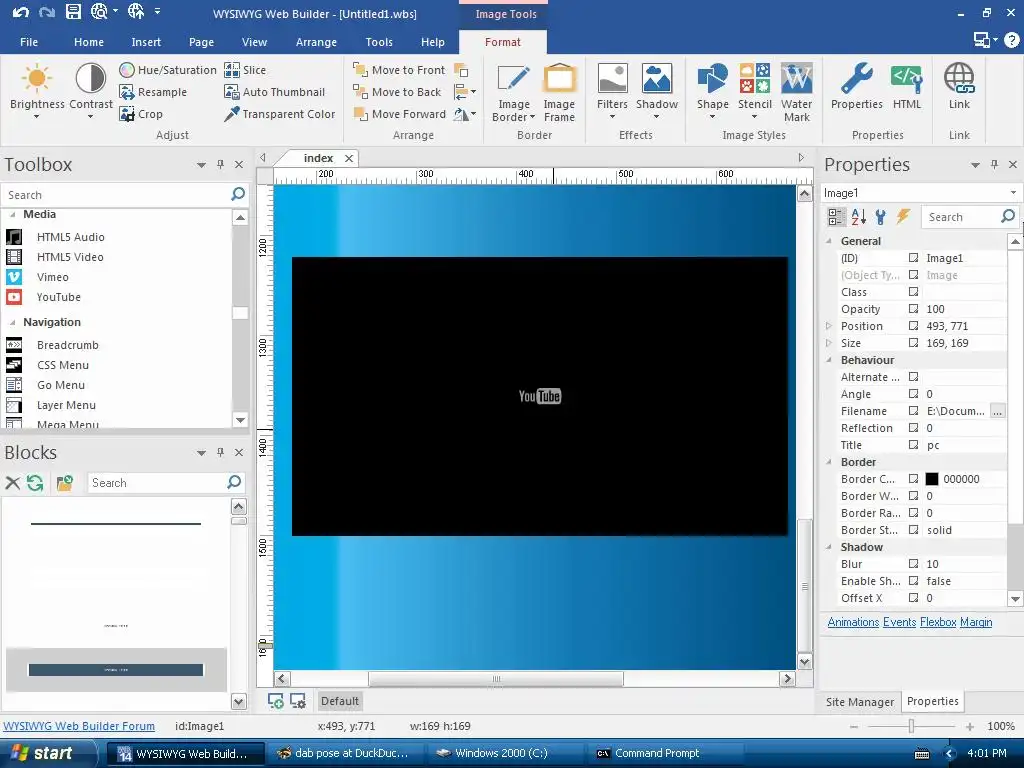
Task: Click the Default breakpoint button
Action: (340, 701)
